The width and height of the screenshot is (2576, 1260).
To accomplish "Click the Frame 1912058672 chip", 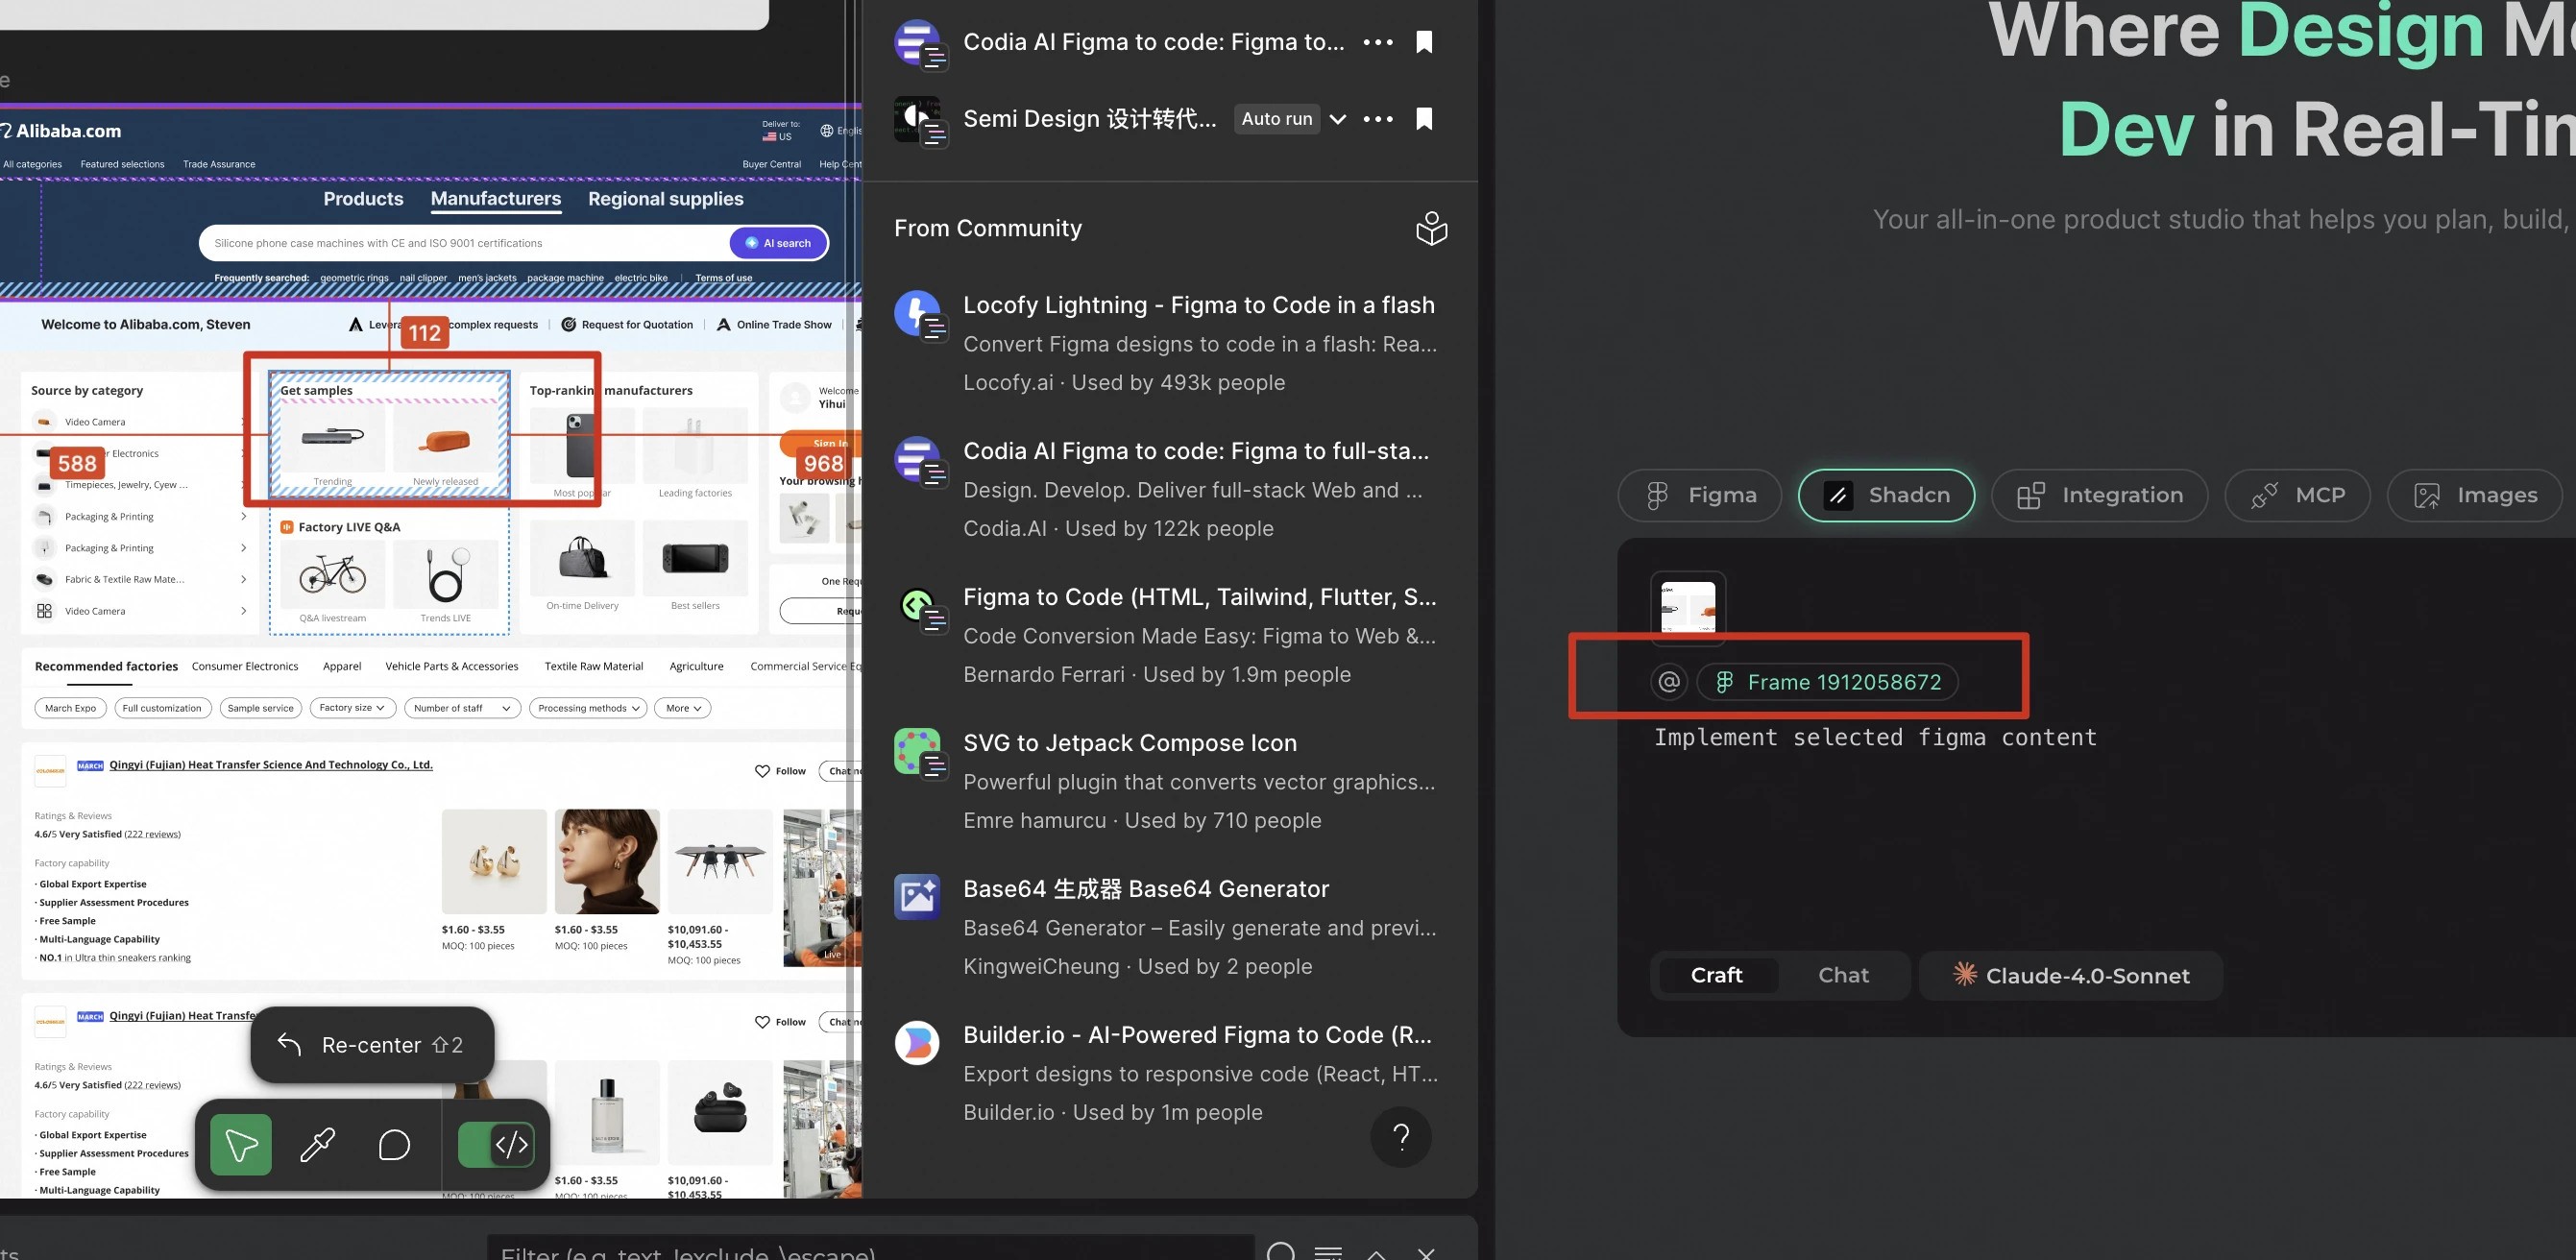I will (x=1827, y=682).
